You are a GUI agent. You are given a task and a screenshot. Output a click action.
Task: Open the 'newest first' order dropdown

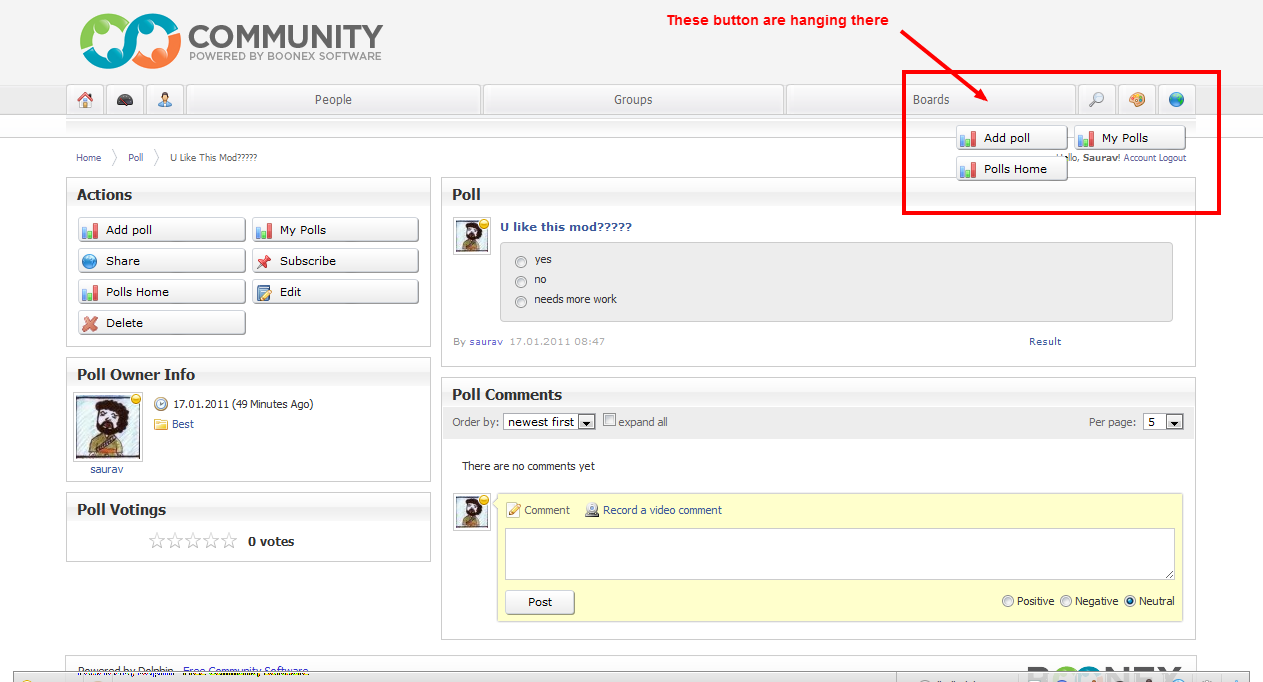click(x=549, y=422)
